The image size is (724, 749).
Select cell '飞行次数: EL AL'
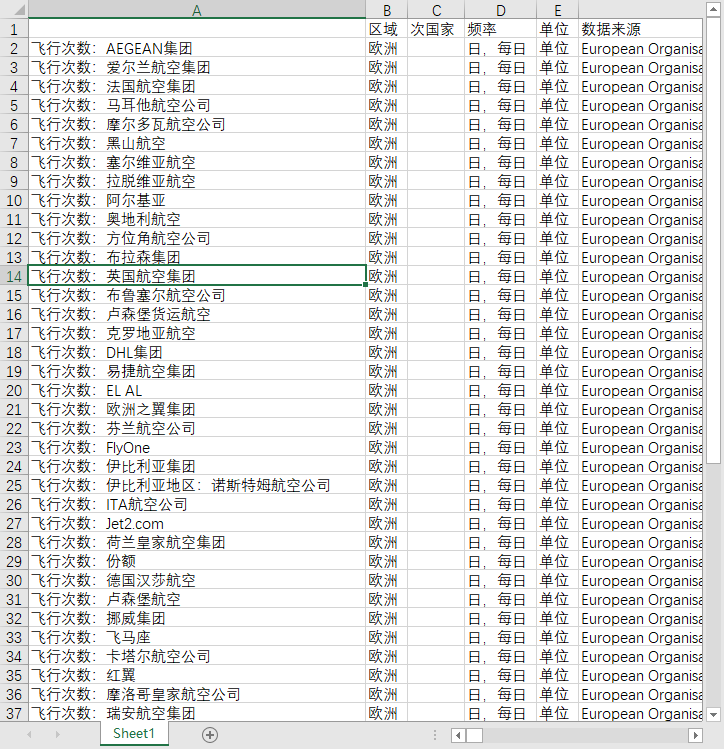(197, 390)
